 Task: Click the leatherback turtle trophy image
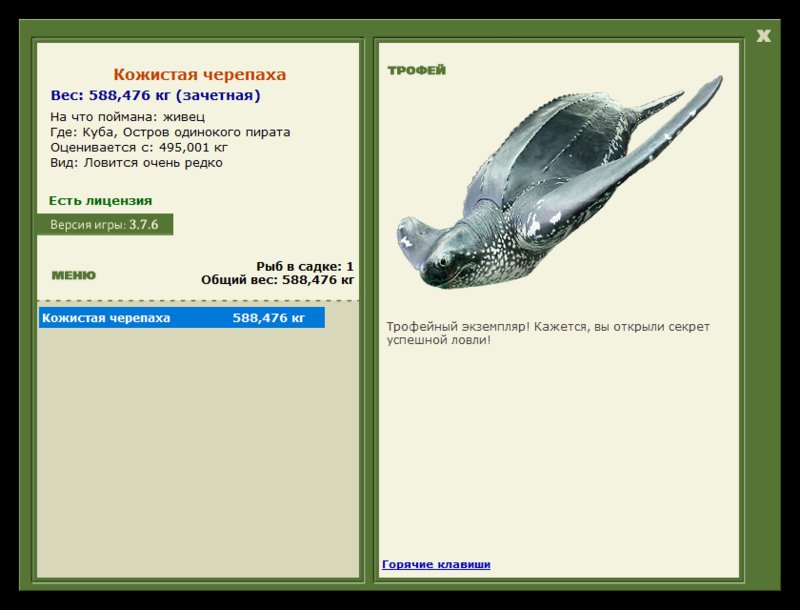click(560, 182)
